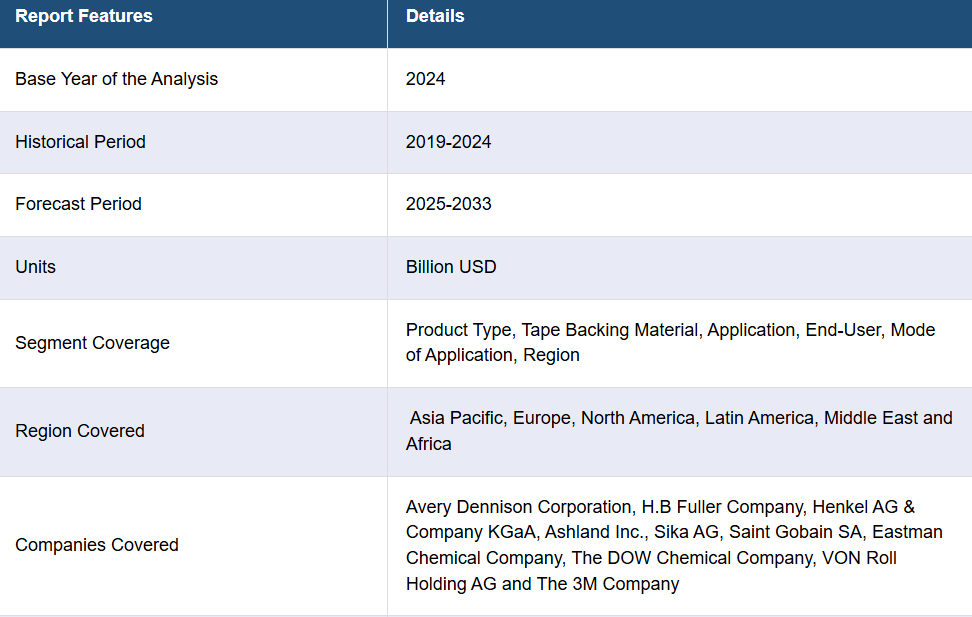Click the Details column header
Screen dimensions: 972x617
435,16
